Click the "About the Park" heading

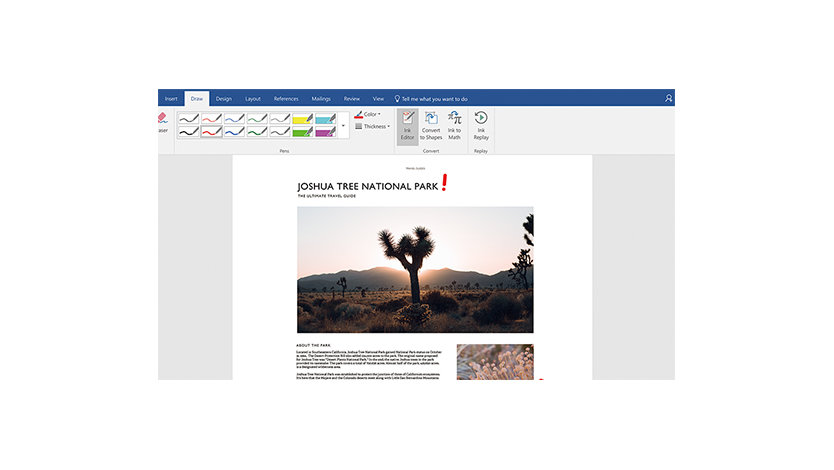pyautogui.click(x=313, y=345)
